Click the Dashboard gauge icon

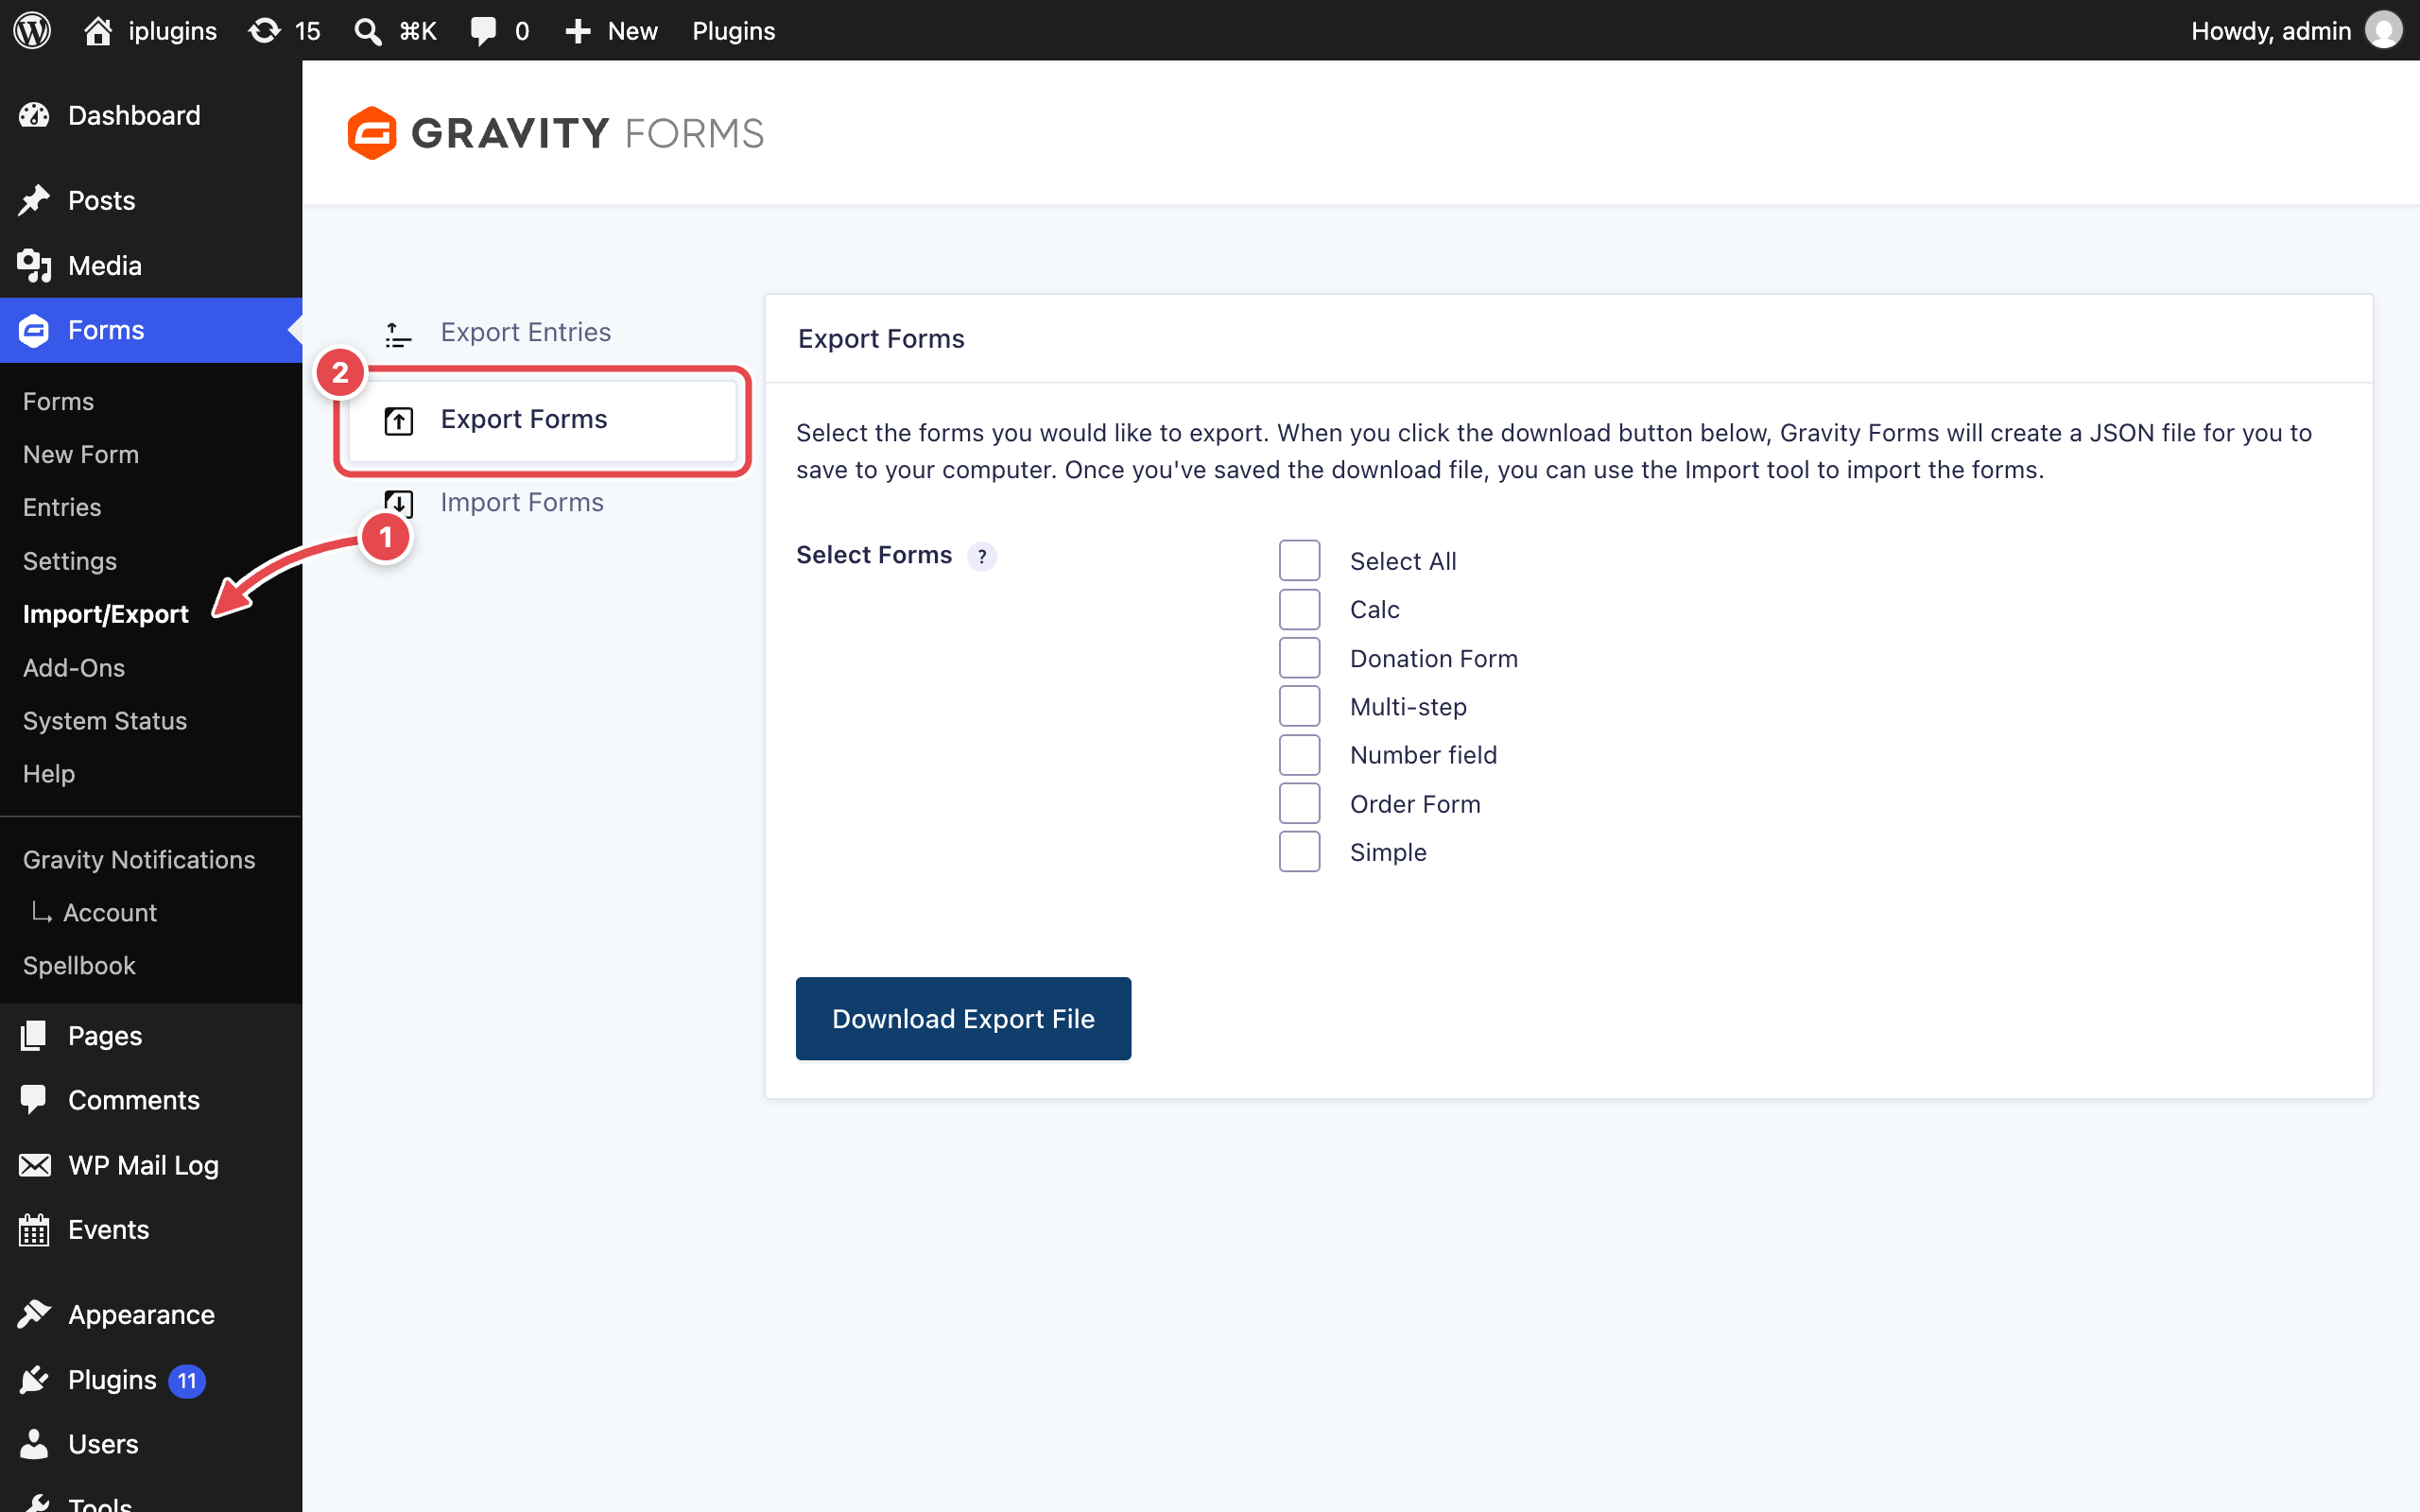point(34,115)
